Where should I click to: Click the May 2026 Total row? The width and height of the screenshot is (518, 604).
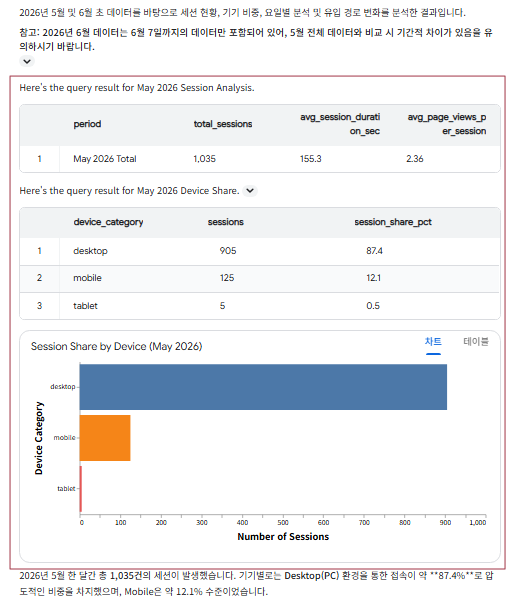click(x=260, y=159)
